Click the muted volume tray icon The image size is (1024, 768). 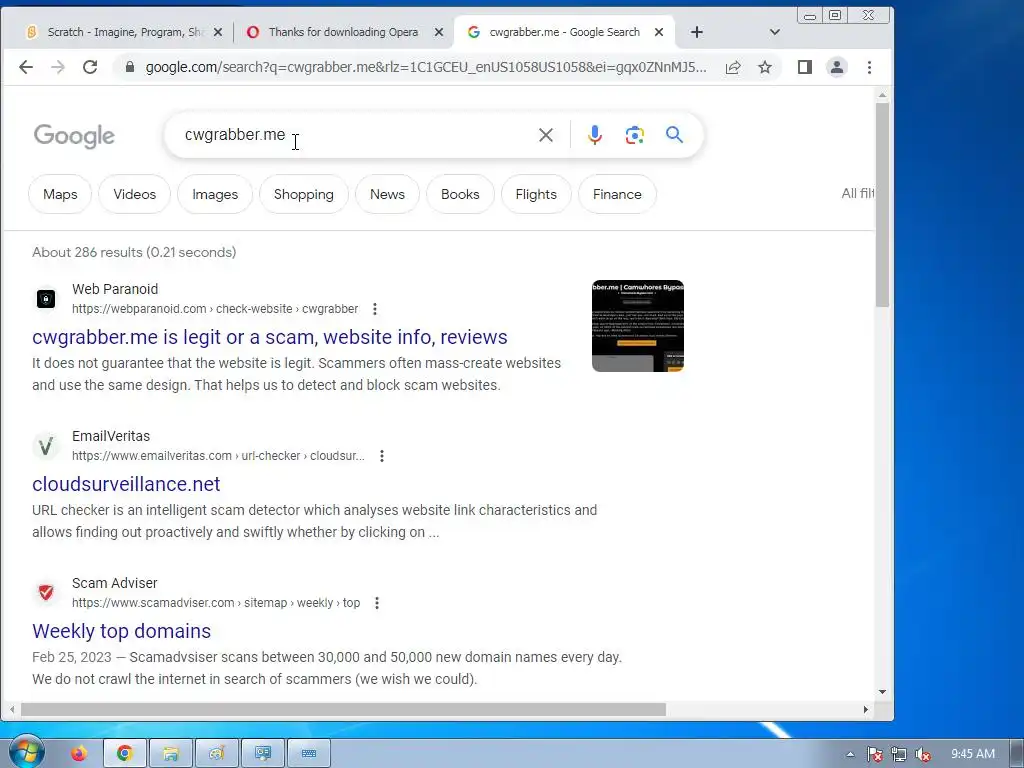(923, 755)
